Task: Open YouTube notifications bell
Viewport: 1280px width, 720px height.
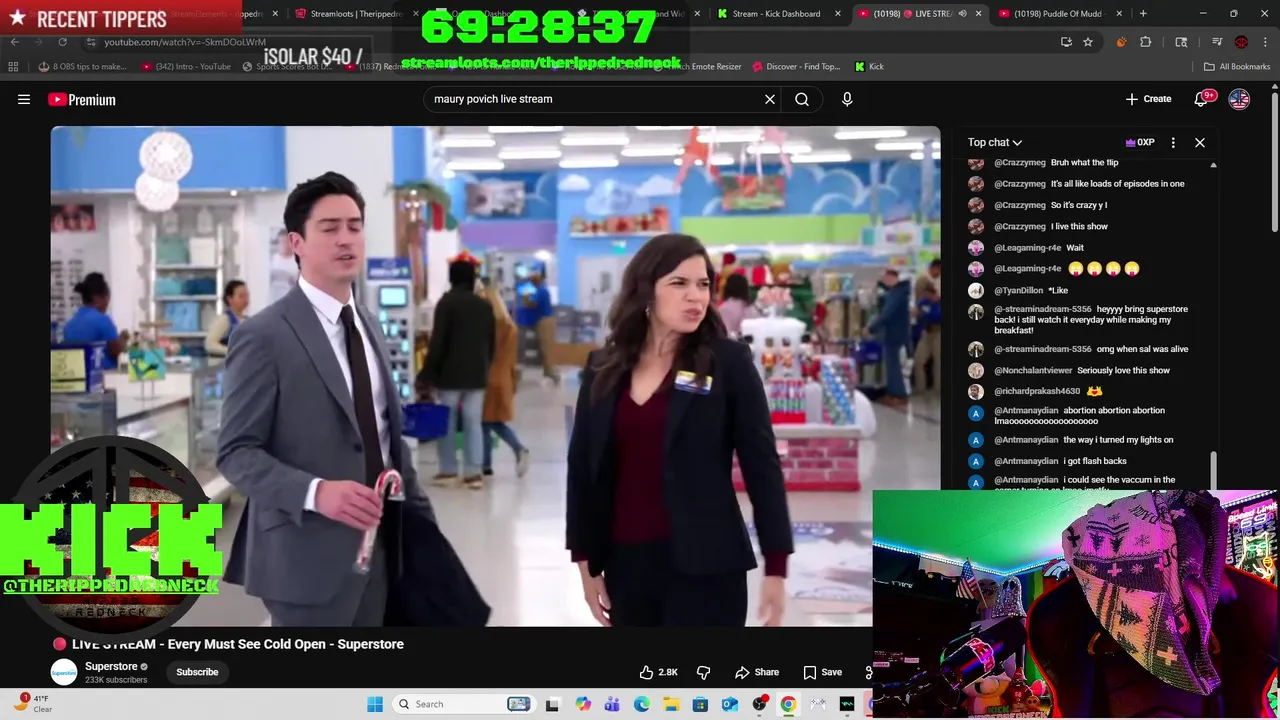Action: [1202, 99]
